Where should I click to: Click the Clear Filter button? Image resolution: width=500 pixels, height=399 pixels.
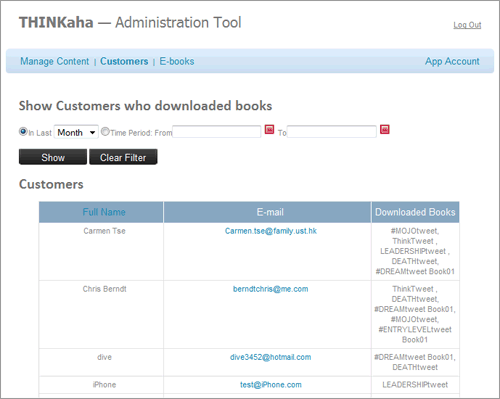(x=123, y=157)
